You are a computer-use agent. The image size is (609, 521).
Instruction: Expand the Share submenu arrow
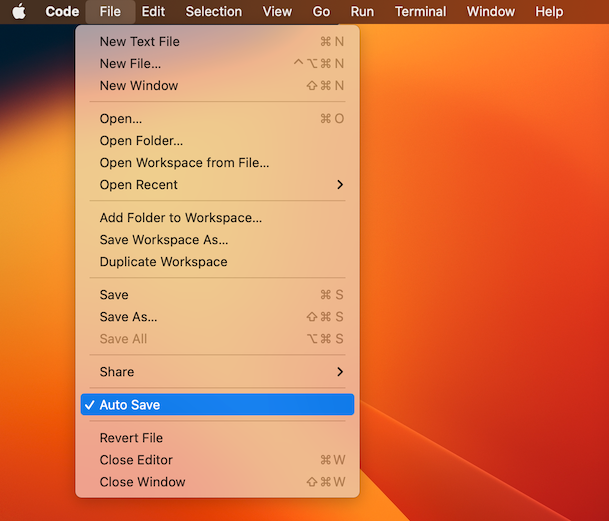[339, 372]
